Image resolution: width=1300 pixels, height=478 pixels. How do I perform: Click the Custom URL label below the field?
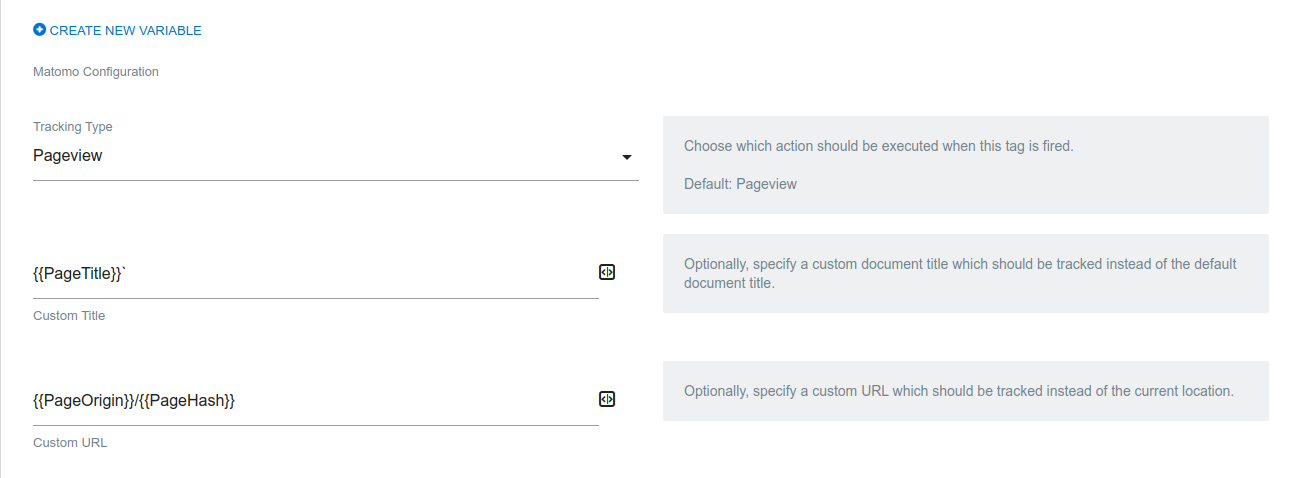pyautogui.click(x=70, y=442)
